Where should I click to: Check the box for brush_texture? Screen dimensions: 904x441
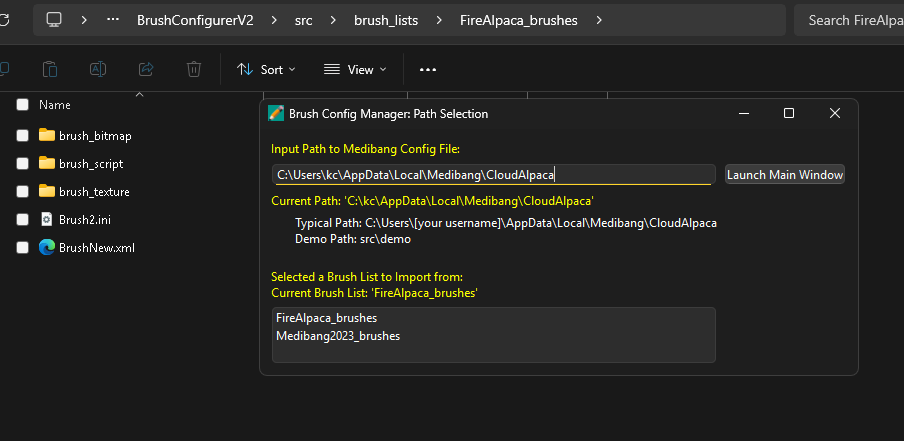[x=22, y=191]
